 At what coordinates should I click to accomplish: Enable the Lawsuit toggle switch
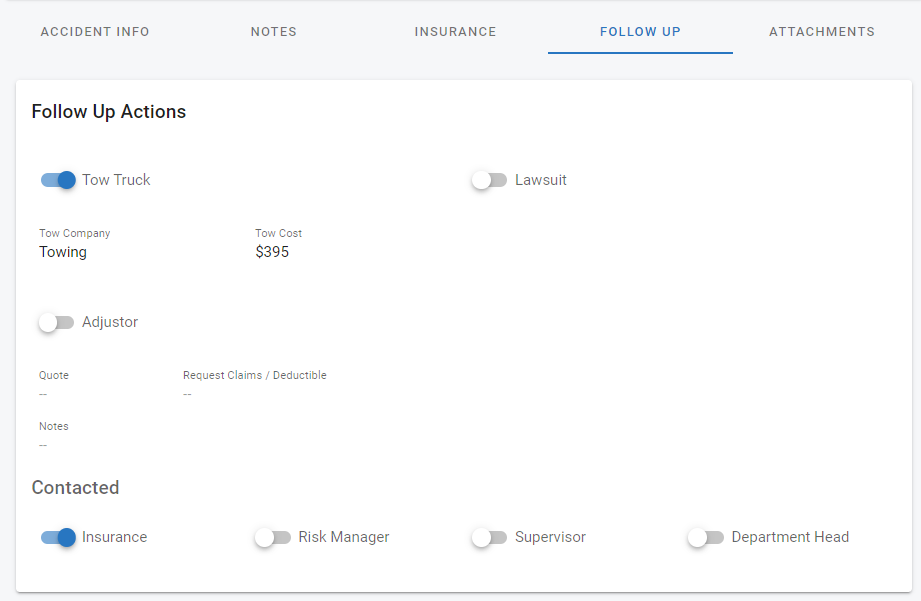[x=489, y=180]
